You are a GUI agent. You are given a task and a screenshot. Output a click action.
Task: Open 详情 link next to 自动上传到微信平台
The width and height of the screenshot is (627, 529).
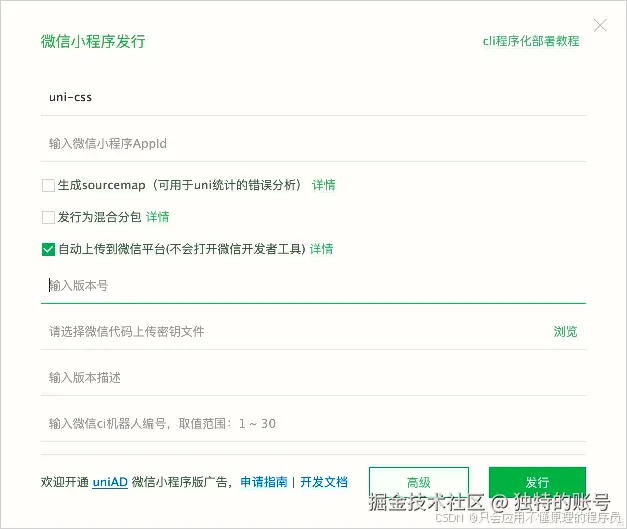point(321,249)
